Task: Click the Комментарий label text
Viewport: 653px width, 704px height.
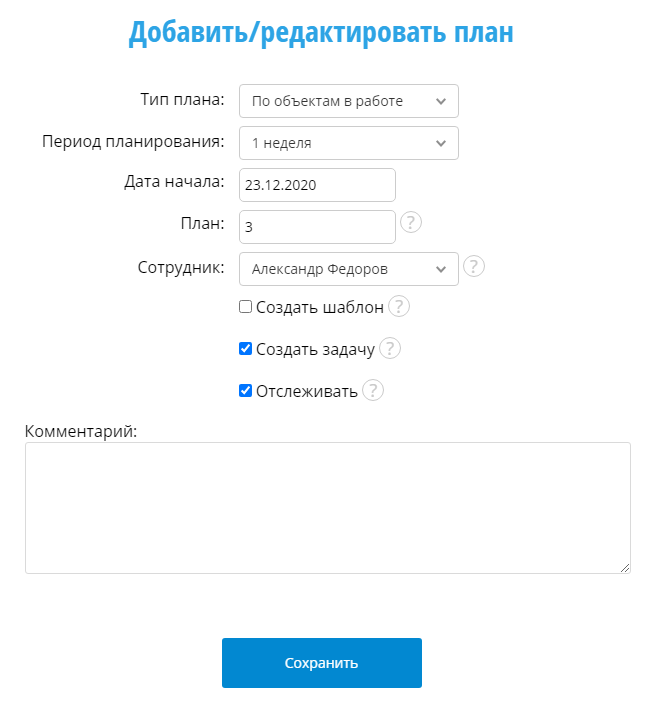Action: [x=80, y=431]
